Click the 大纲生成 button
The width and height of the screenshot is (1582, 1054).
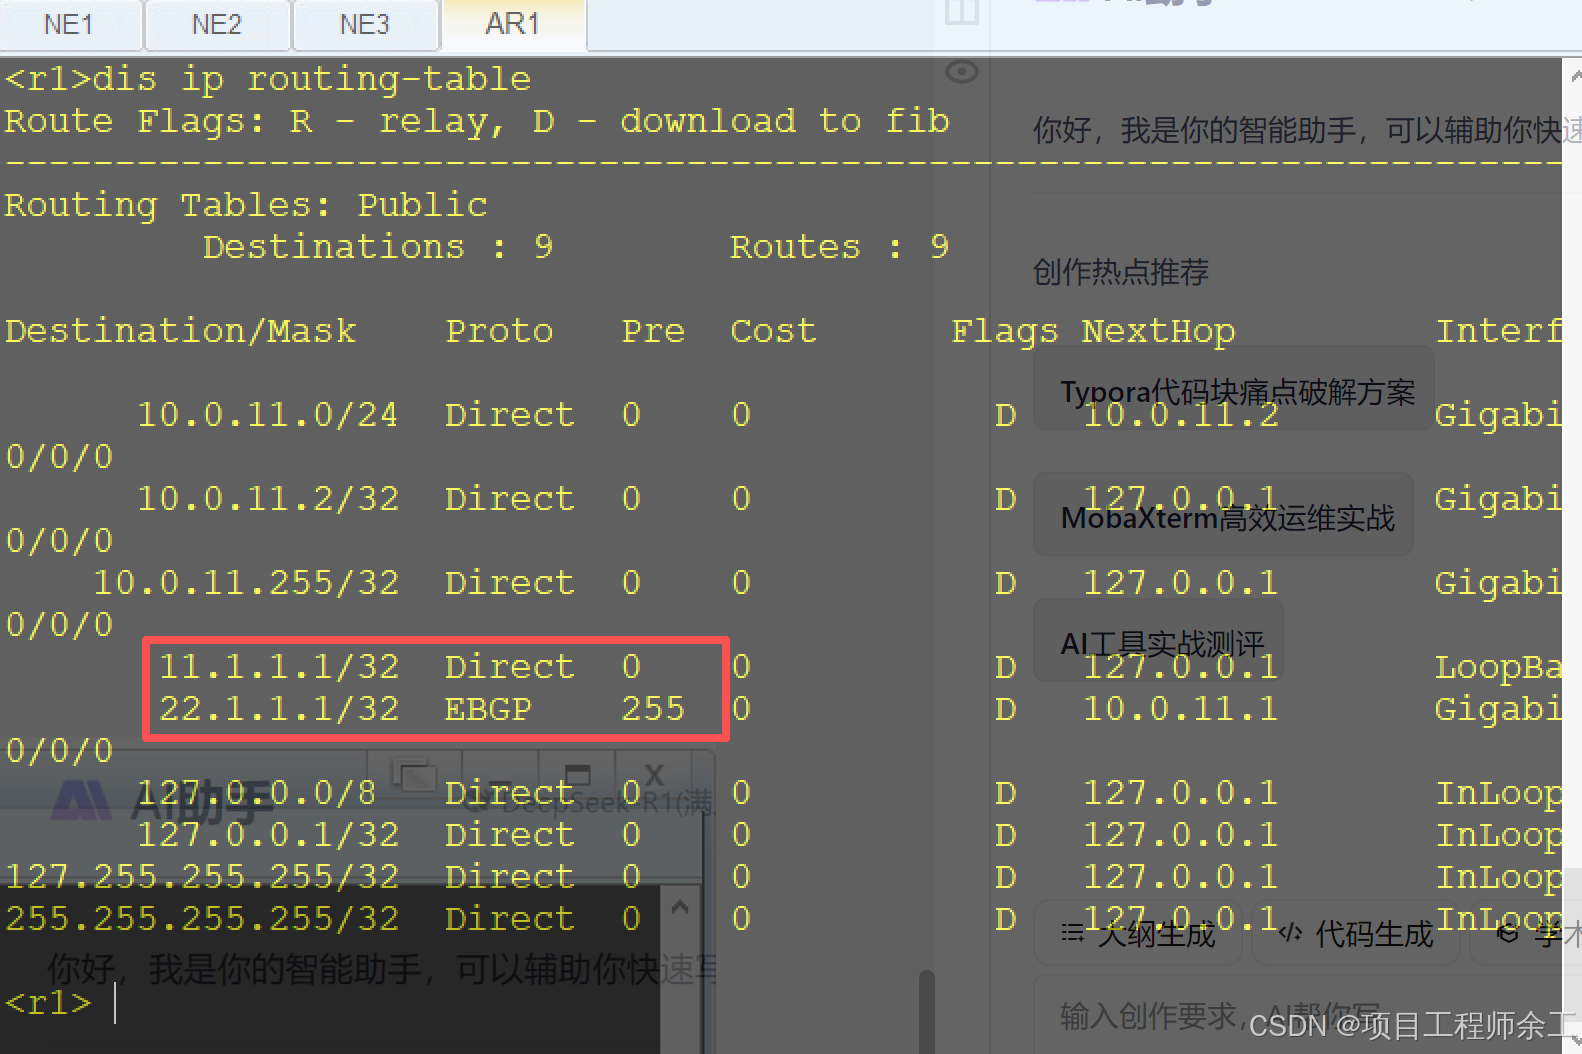coord(1138,934)
